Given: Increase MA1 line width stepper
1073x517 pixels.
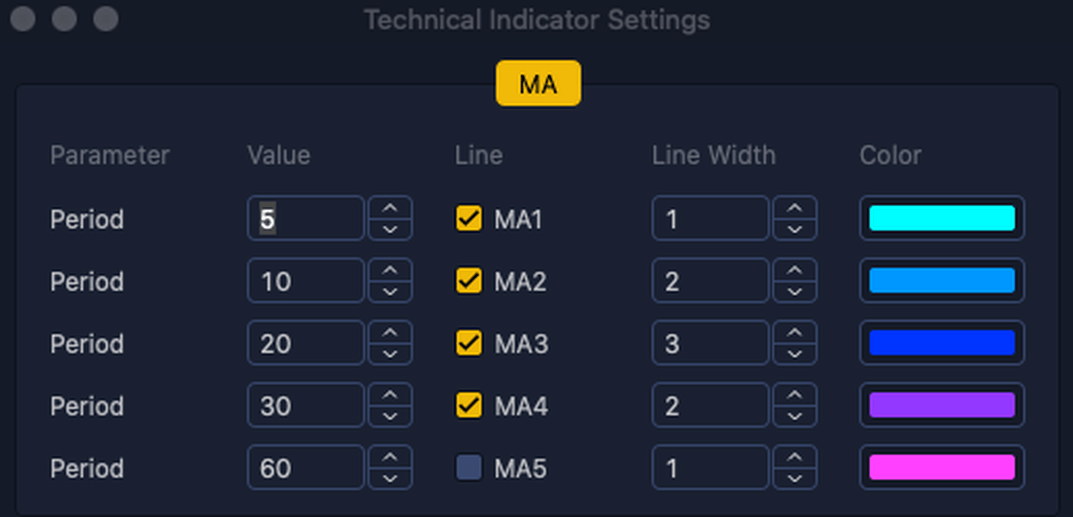Looking at the screenshot, I should coord(794,208).
